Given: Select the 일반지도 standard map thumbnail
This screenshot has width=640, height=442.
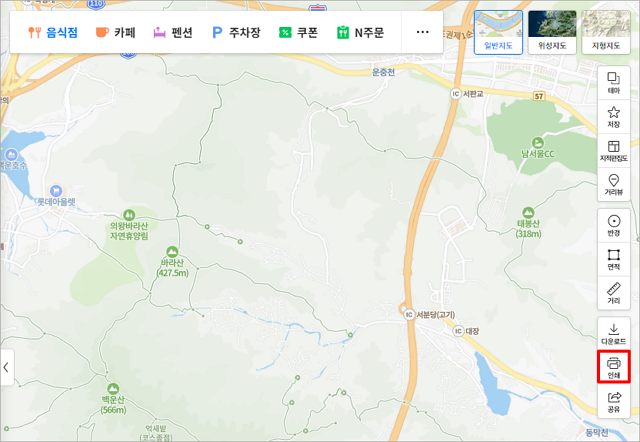Looking at the screenshot, I should (x=497, y=32).
